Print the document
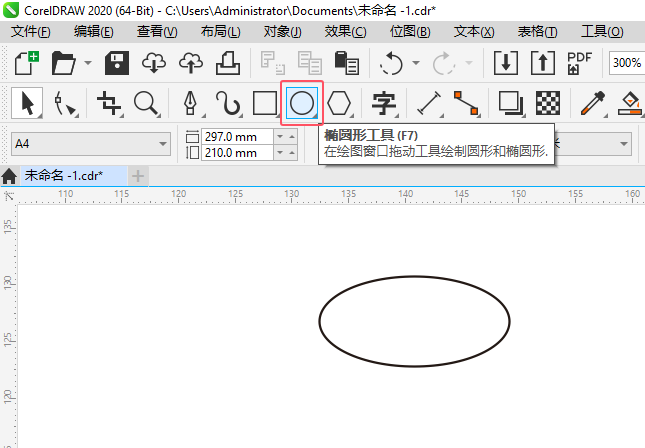Viewport: 645px width, 448px height. 228,63
